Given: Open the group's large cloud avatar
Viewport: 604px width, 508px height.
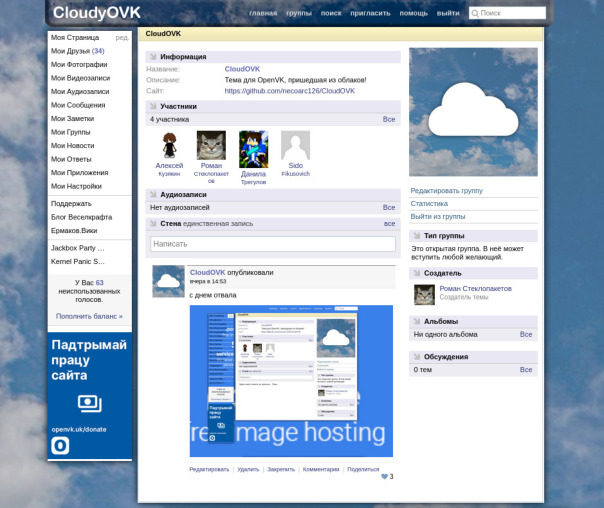Looking at the screenshot, I should (473, 112).
